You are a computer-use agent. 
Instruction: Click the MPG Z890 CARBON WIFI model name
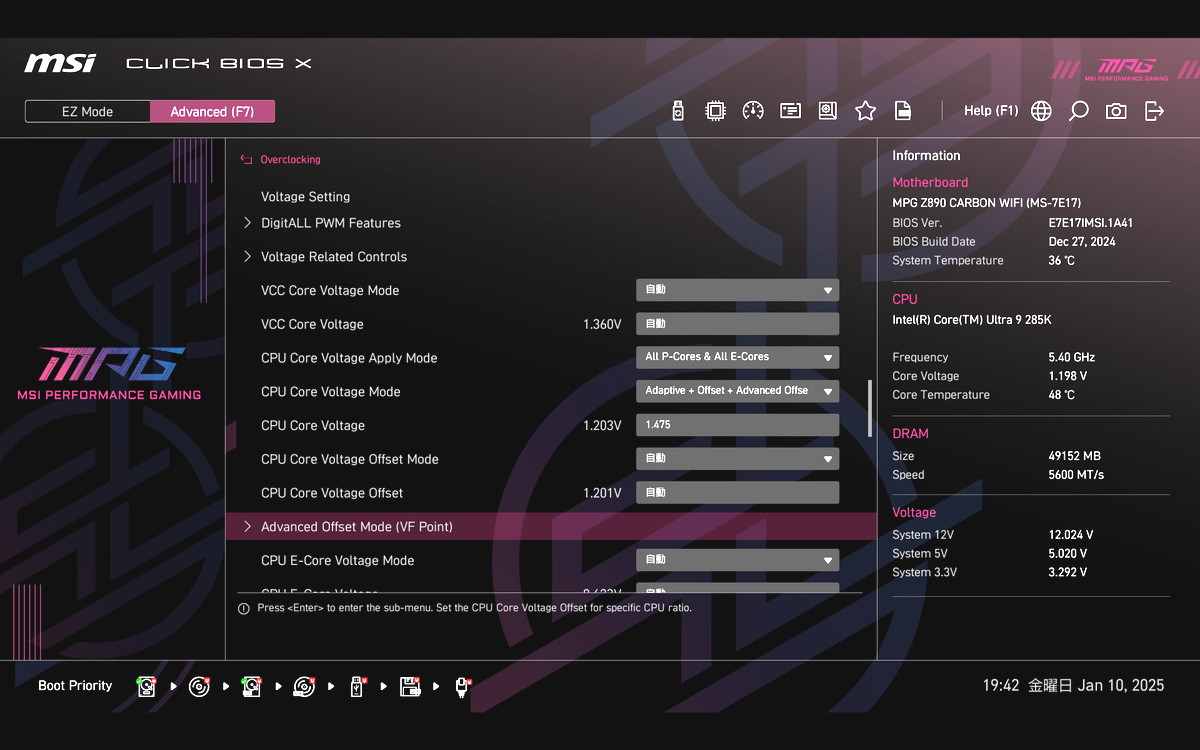point(986,203)
